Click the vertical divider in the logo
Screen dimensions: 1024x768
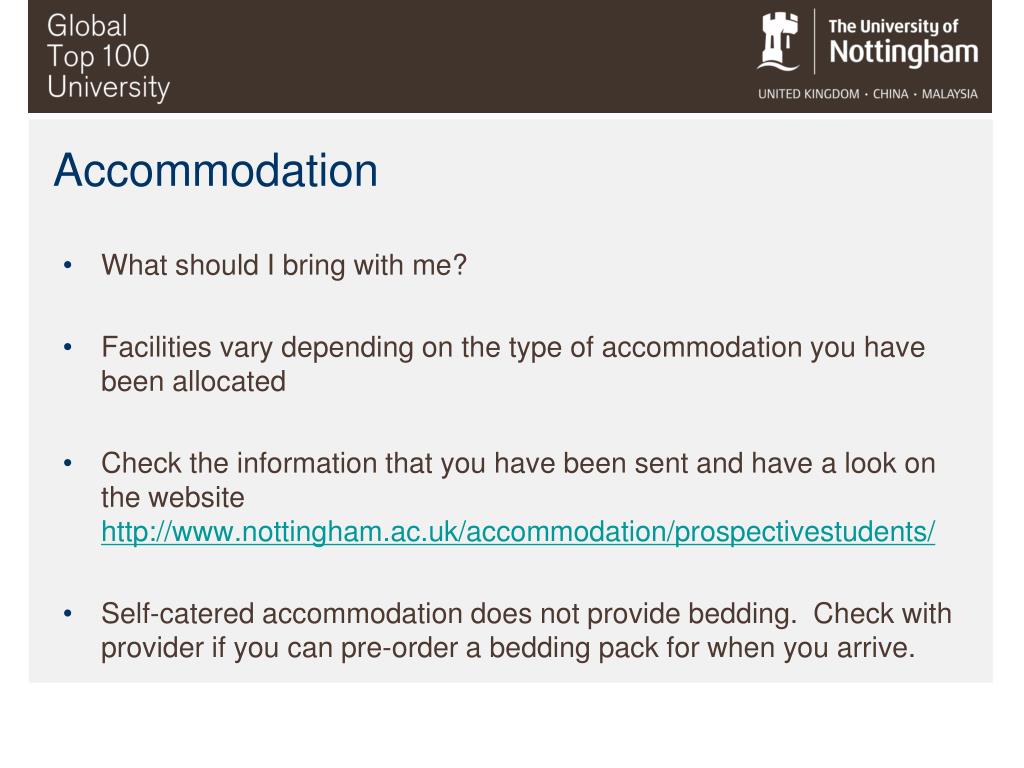click(814, 41)
